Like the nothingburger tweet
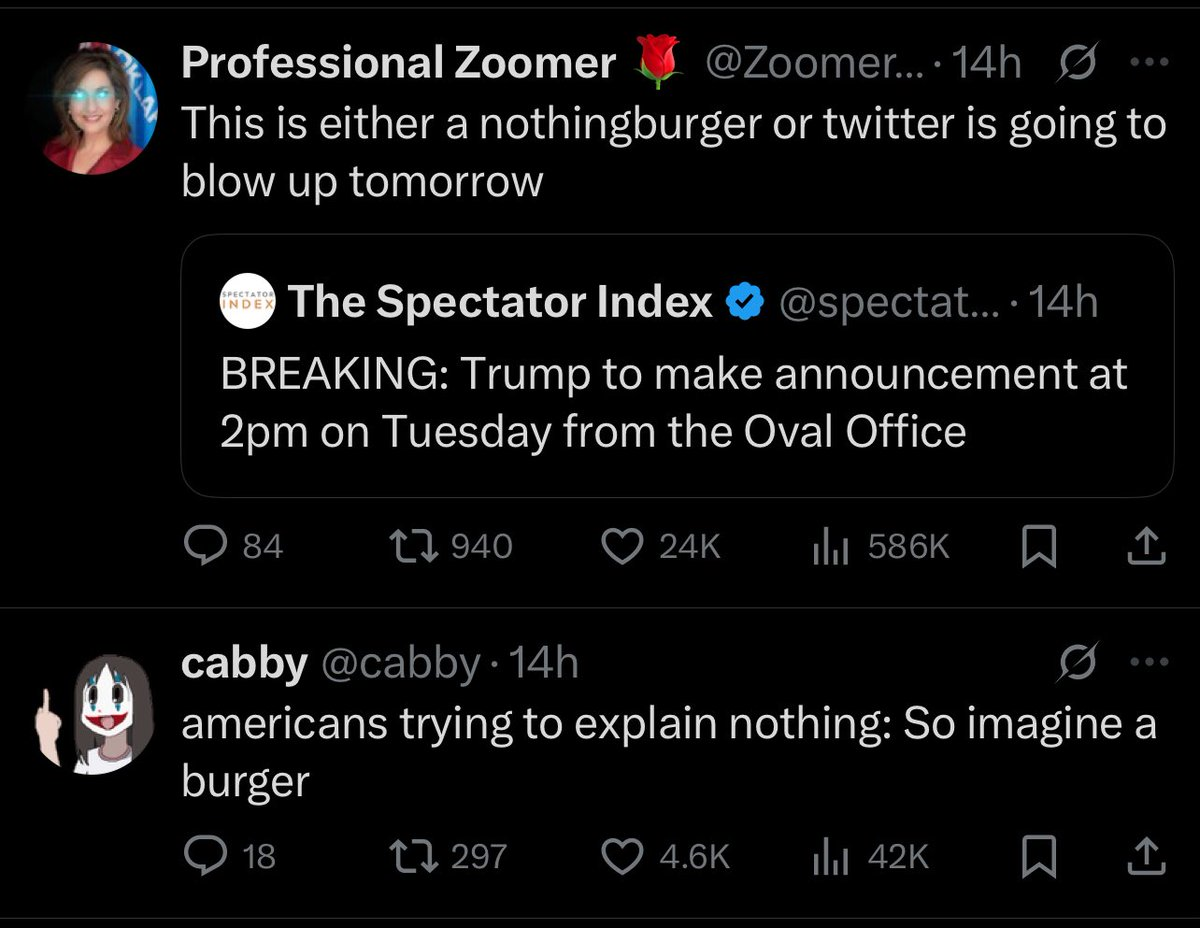Image resolution: width=1200 pixels, height=928 pixels. pos(626,546)
